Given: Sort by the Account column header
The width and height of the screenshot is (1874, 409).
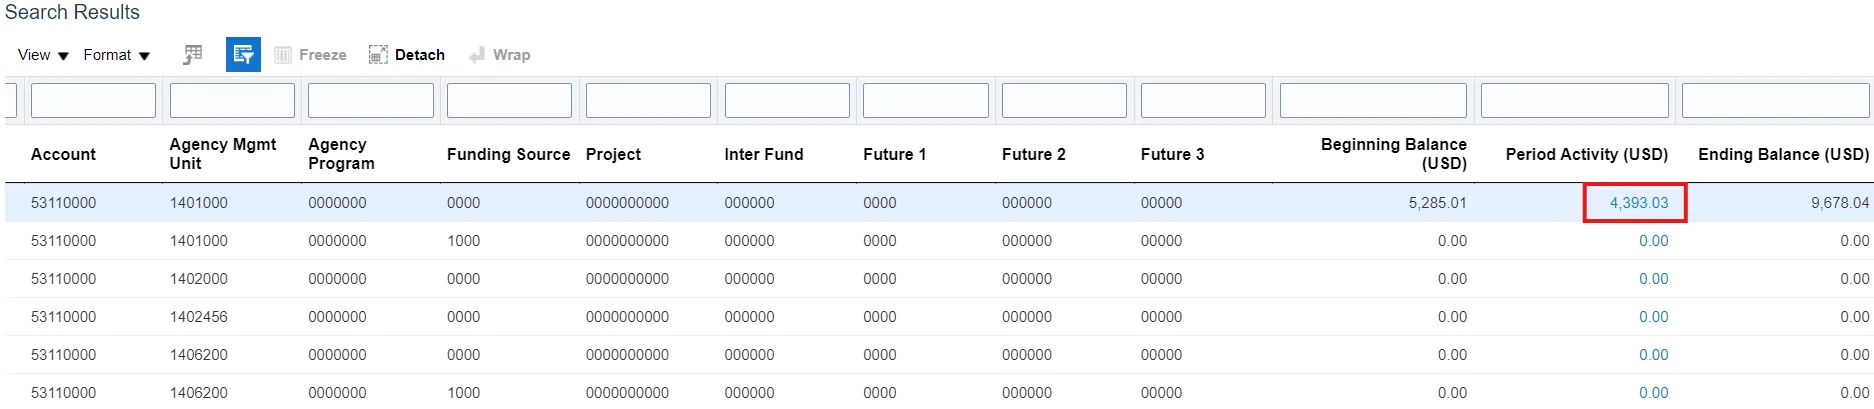Looking at the screenshot, I should pyautogui.click(x=63, y=154).
